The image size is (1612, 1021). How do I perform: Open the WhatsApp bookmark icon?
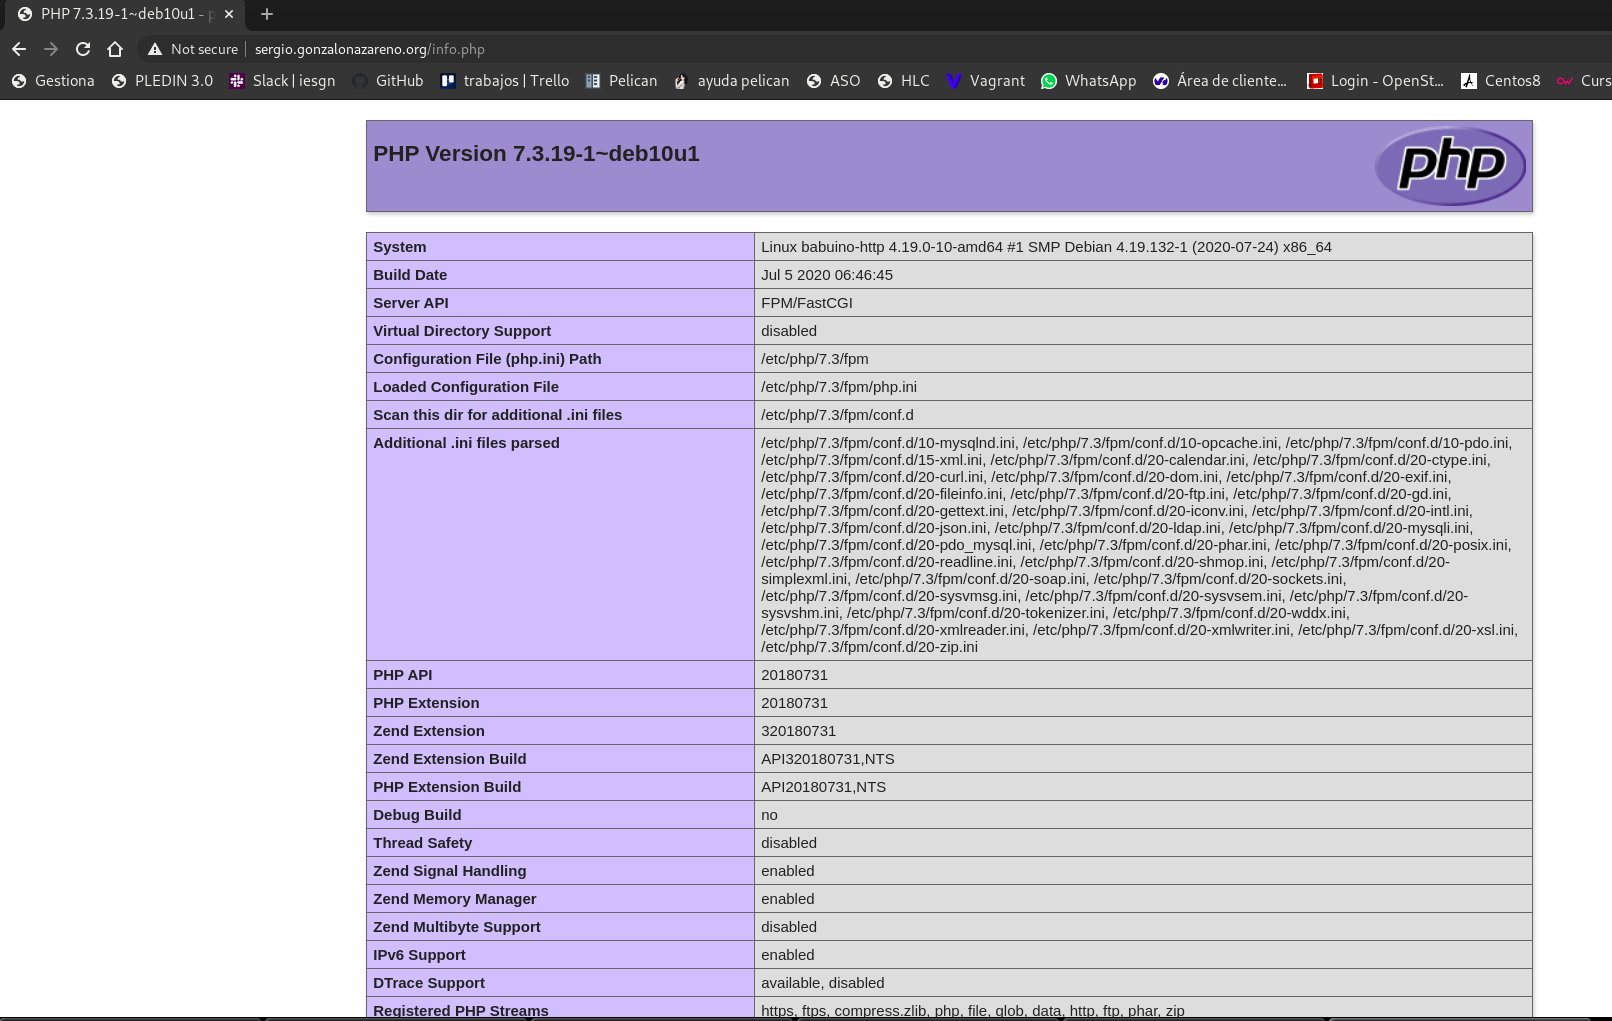(x=1049, y=81)
